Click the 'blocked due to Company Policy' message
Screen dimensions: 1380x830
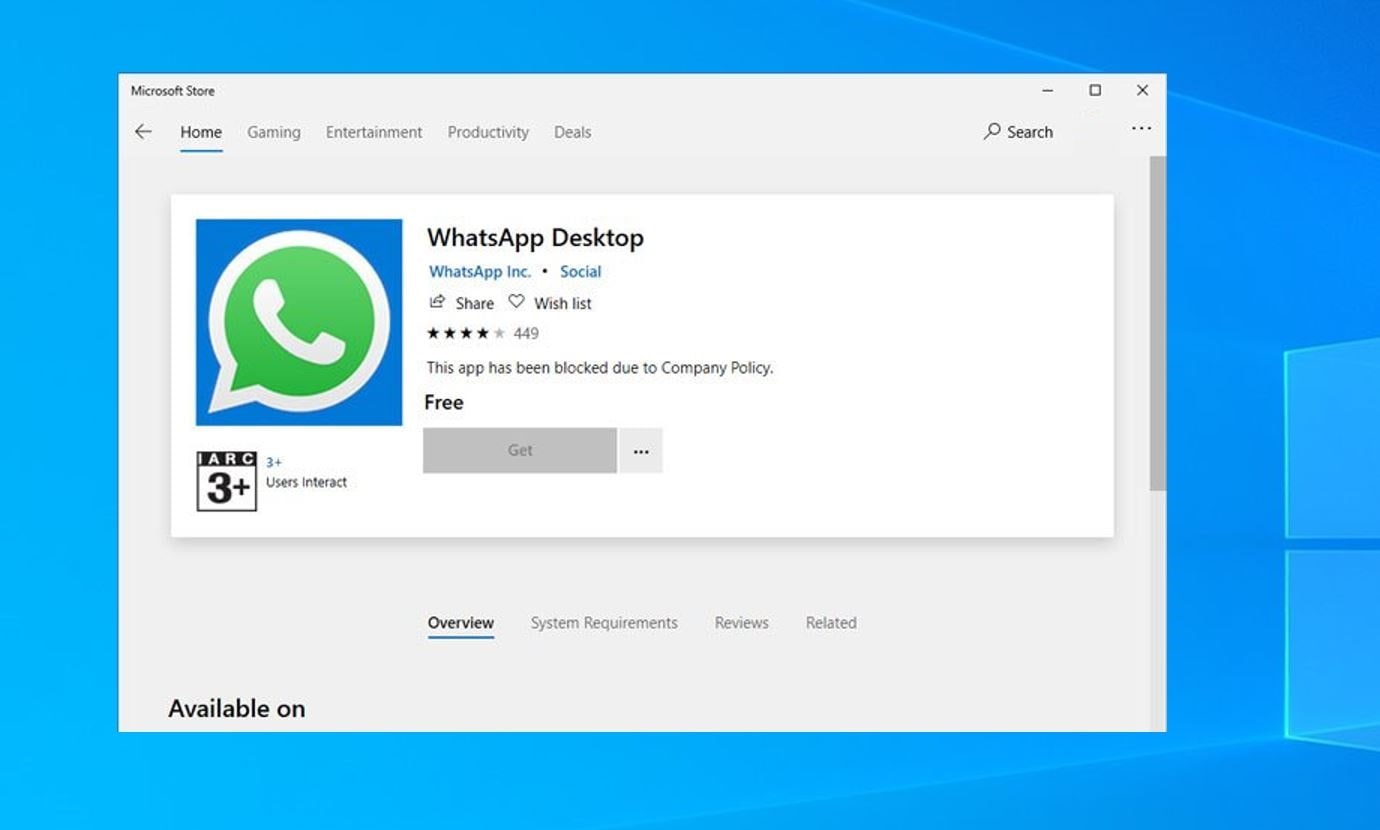(600, 367)
